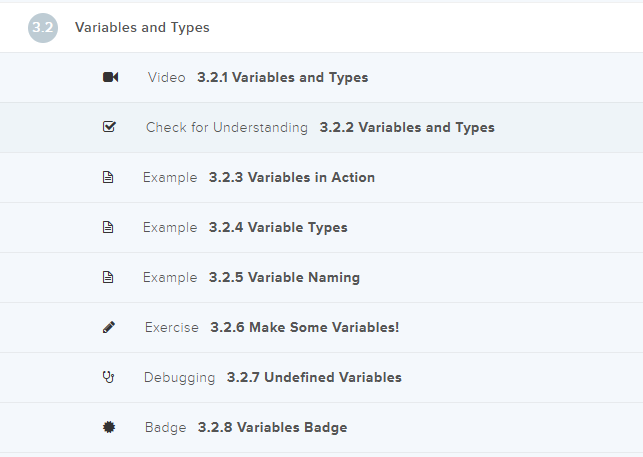The height and width of the screenshot is (457, 643).
Task: Collapse the Variables and Types section header
Action: pos(142,28)
